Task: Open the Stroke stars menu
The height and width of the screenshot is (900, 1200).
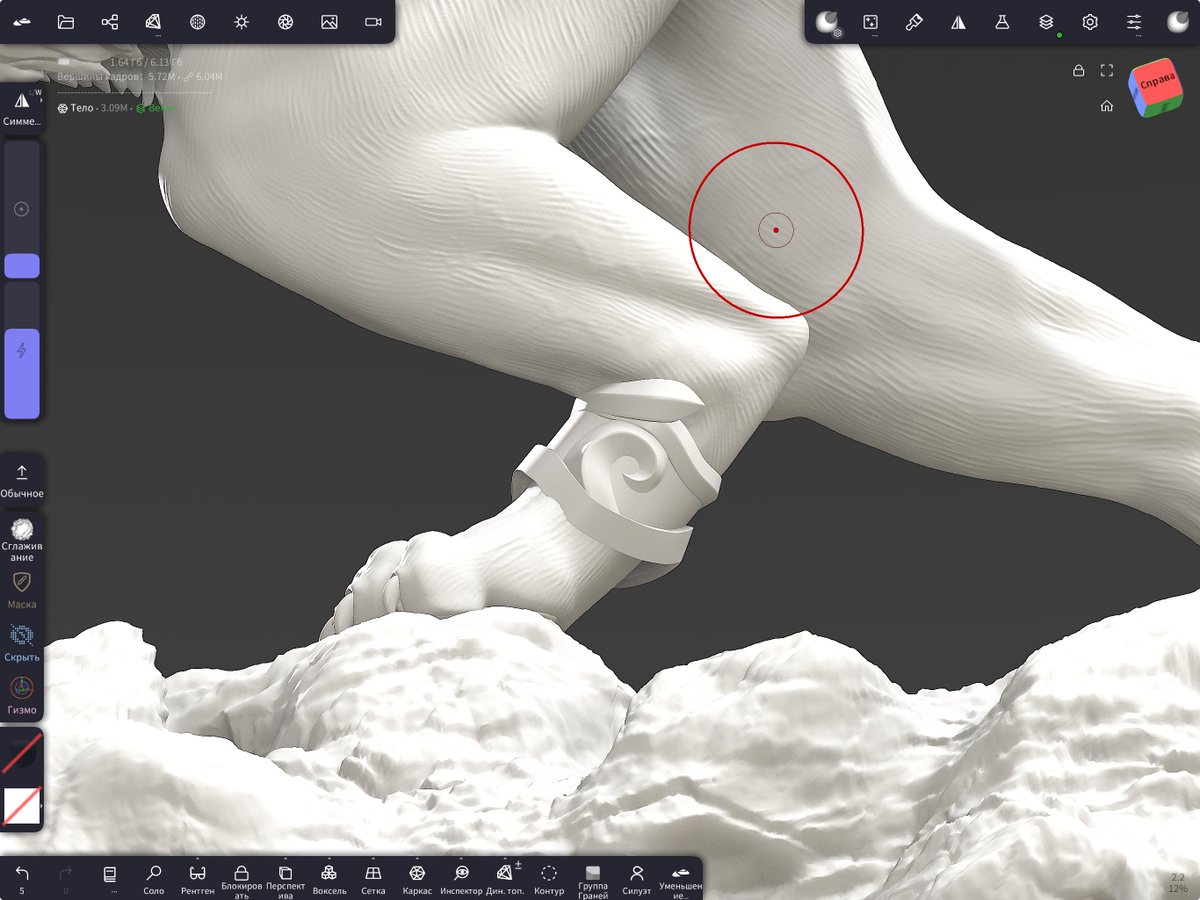Action: point(871,21)
